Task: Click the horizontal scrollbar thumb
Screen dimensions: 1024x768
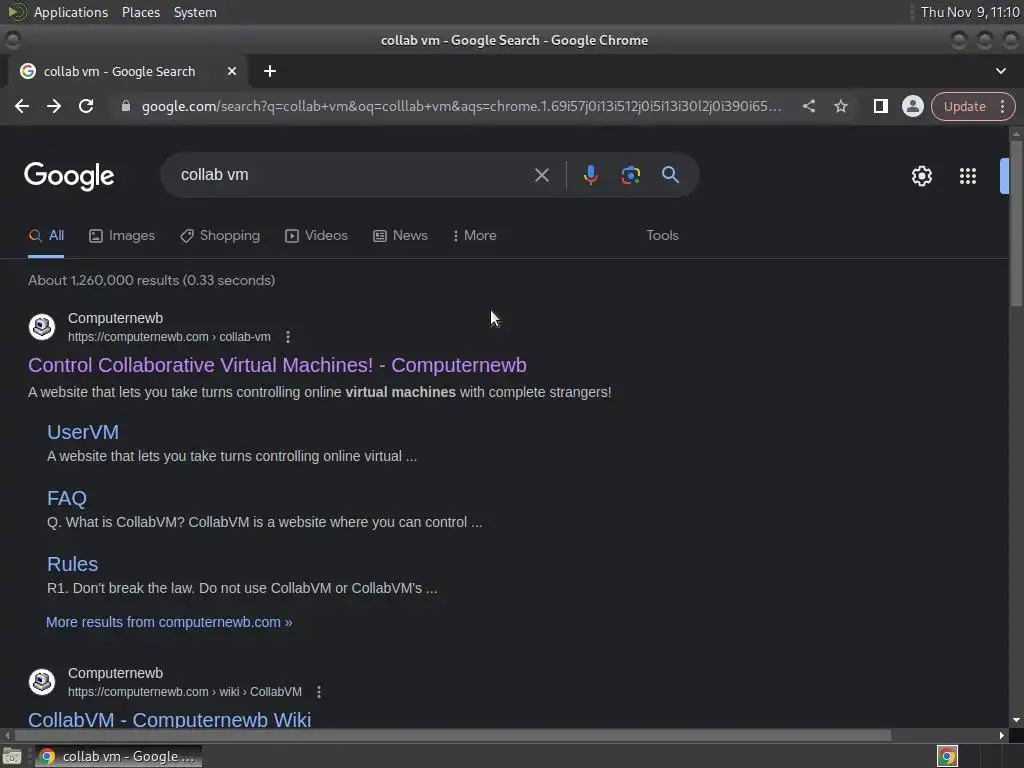Action: [x=453, y=735]
